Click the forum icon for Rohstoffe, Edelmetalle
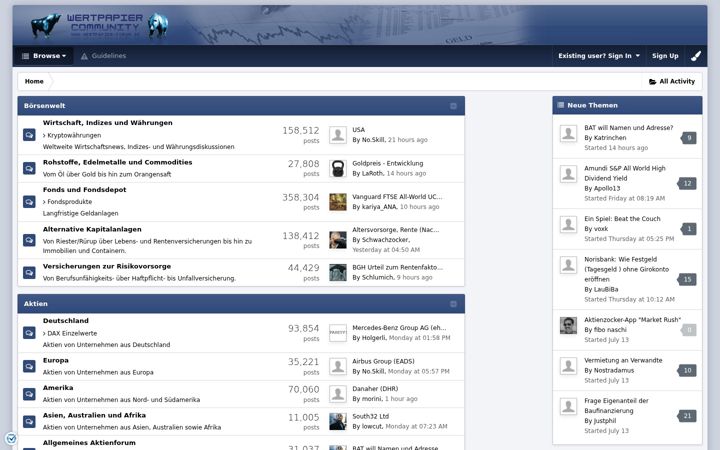 (x=29, y=169)
